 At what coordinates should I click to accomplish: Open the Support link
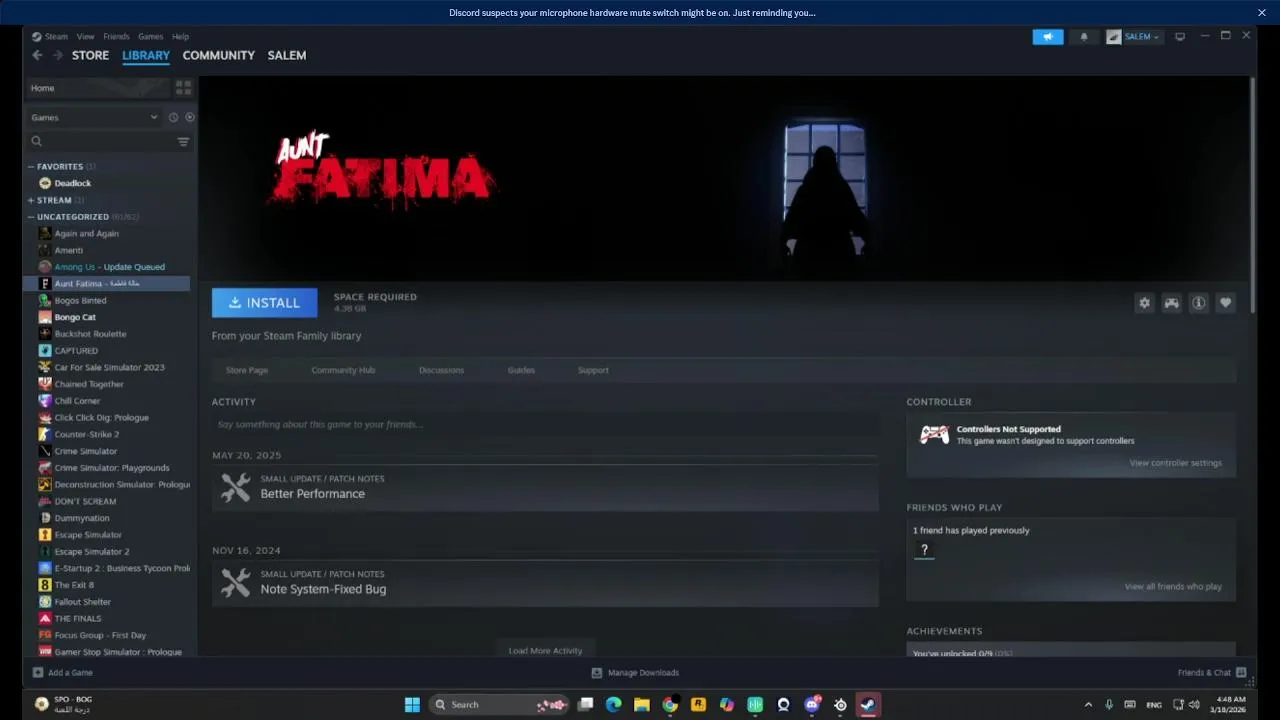593,370
